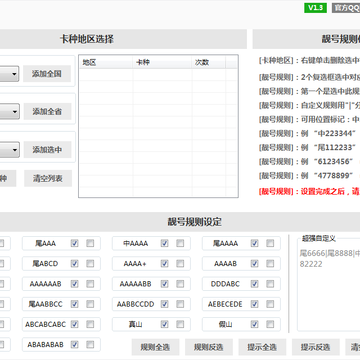Uncheck the checked box for DDDABC
This screenshot has height=360, width=360.
[x=255, y=284]
